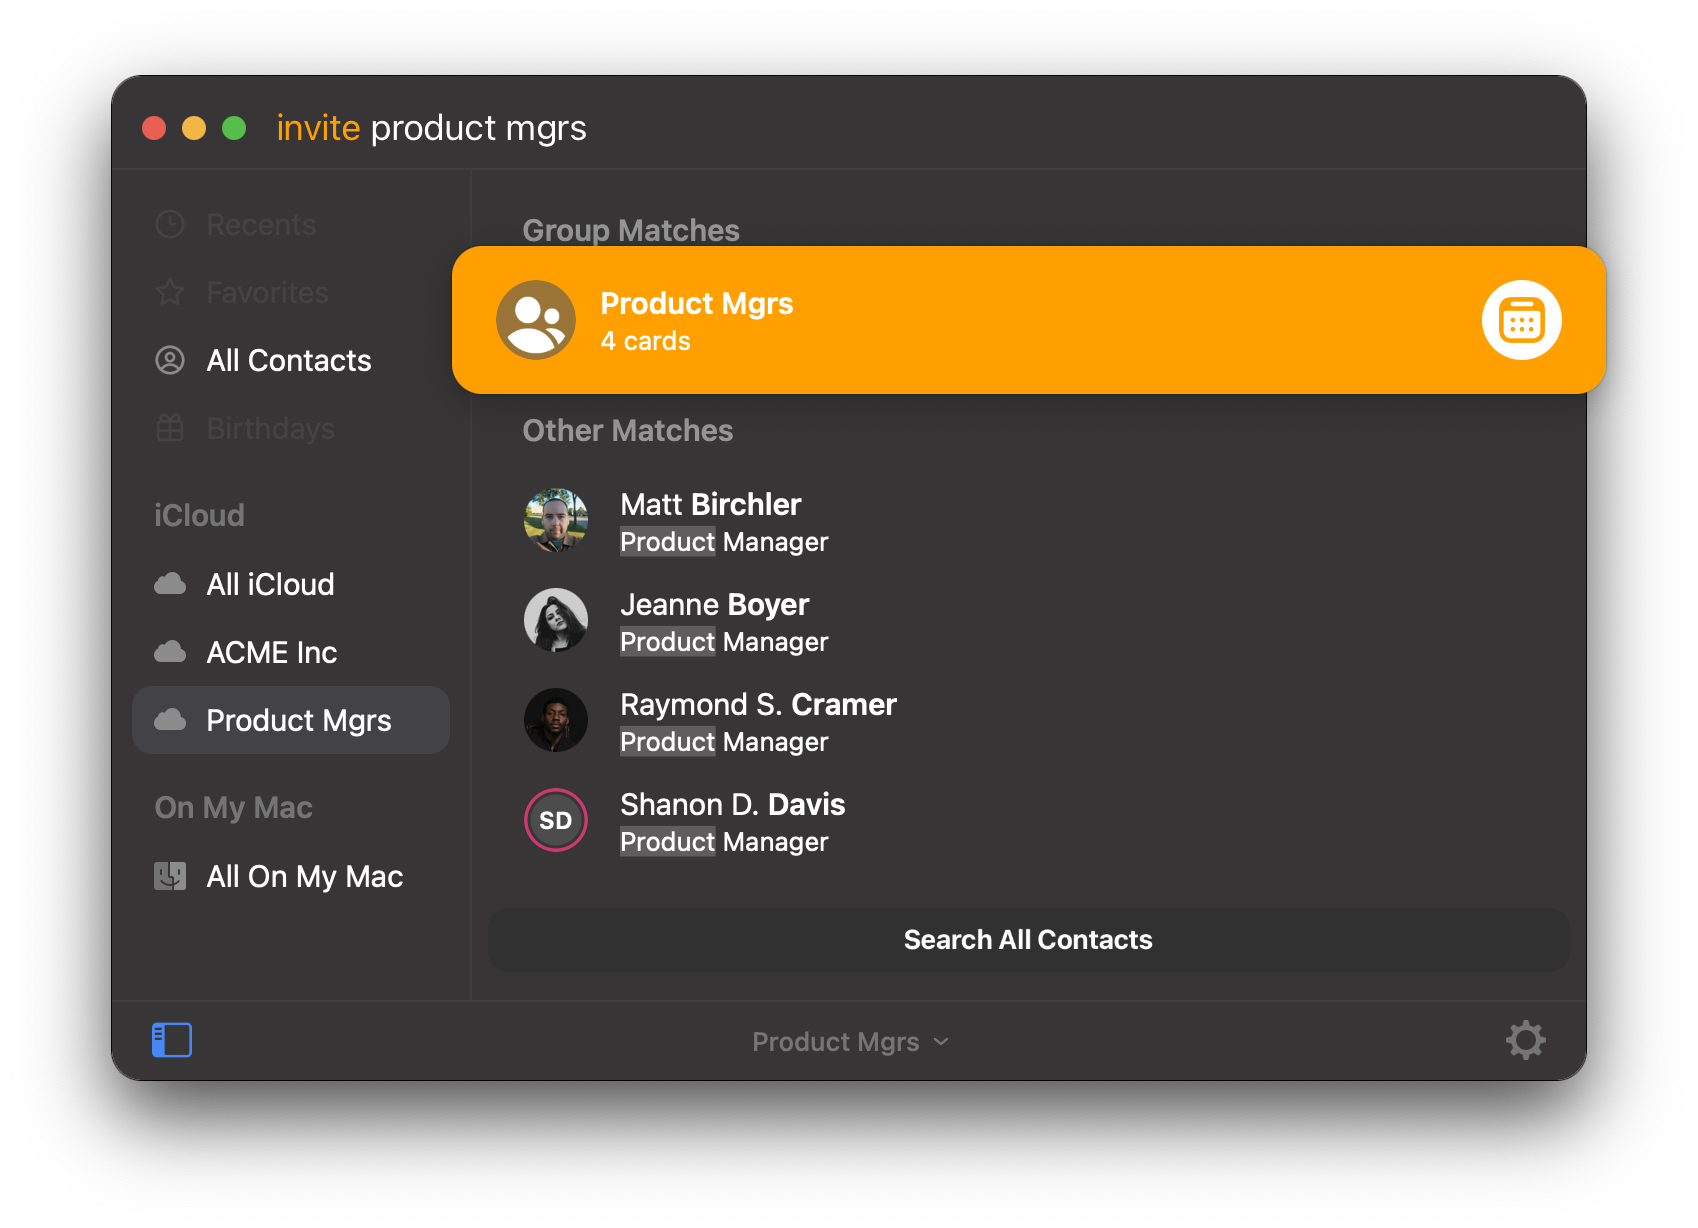Select ACME Inc in the sidebar
Viewport: 1698px width, 1228px height.
291,652
